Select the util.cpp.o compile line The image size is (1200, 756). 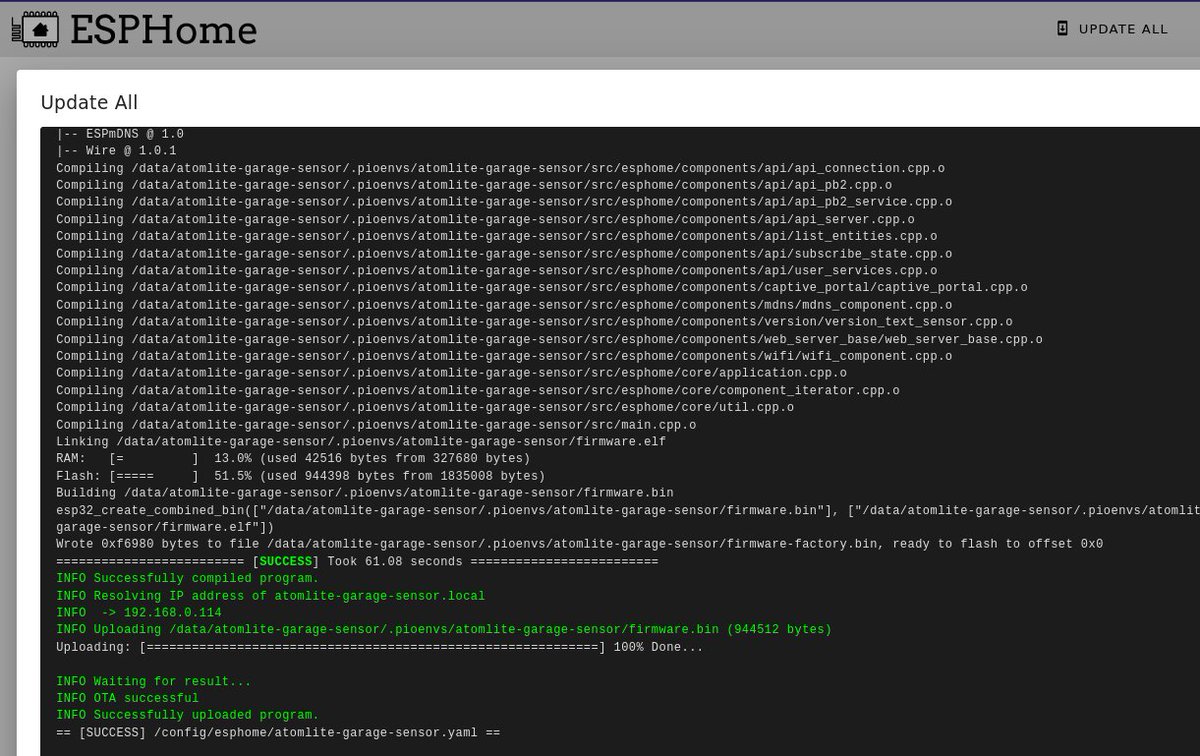click(x=425, y=407)
